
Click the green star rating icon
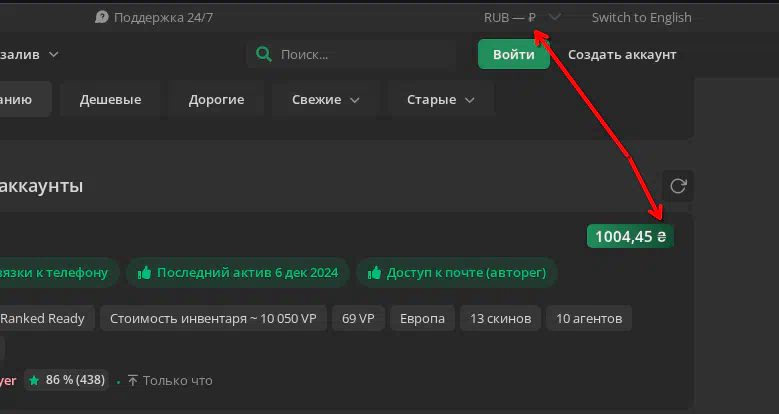[x=34, y=381]
